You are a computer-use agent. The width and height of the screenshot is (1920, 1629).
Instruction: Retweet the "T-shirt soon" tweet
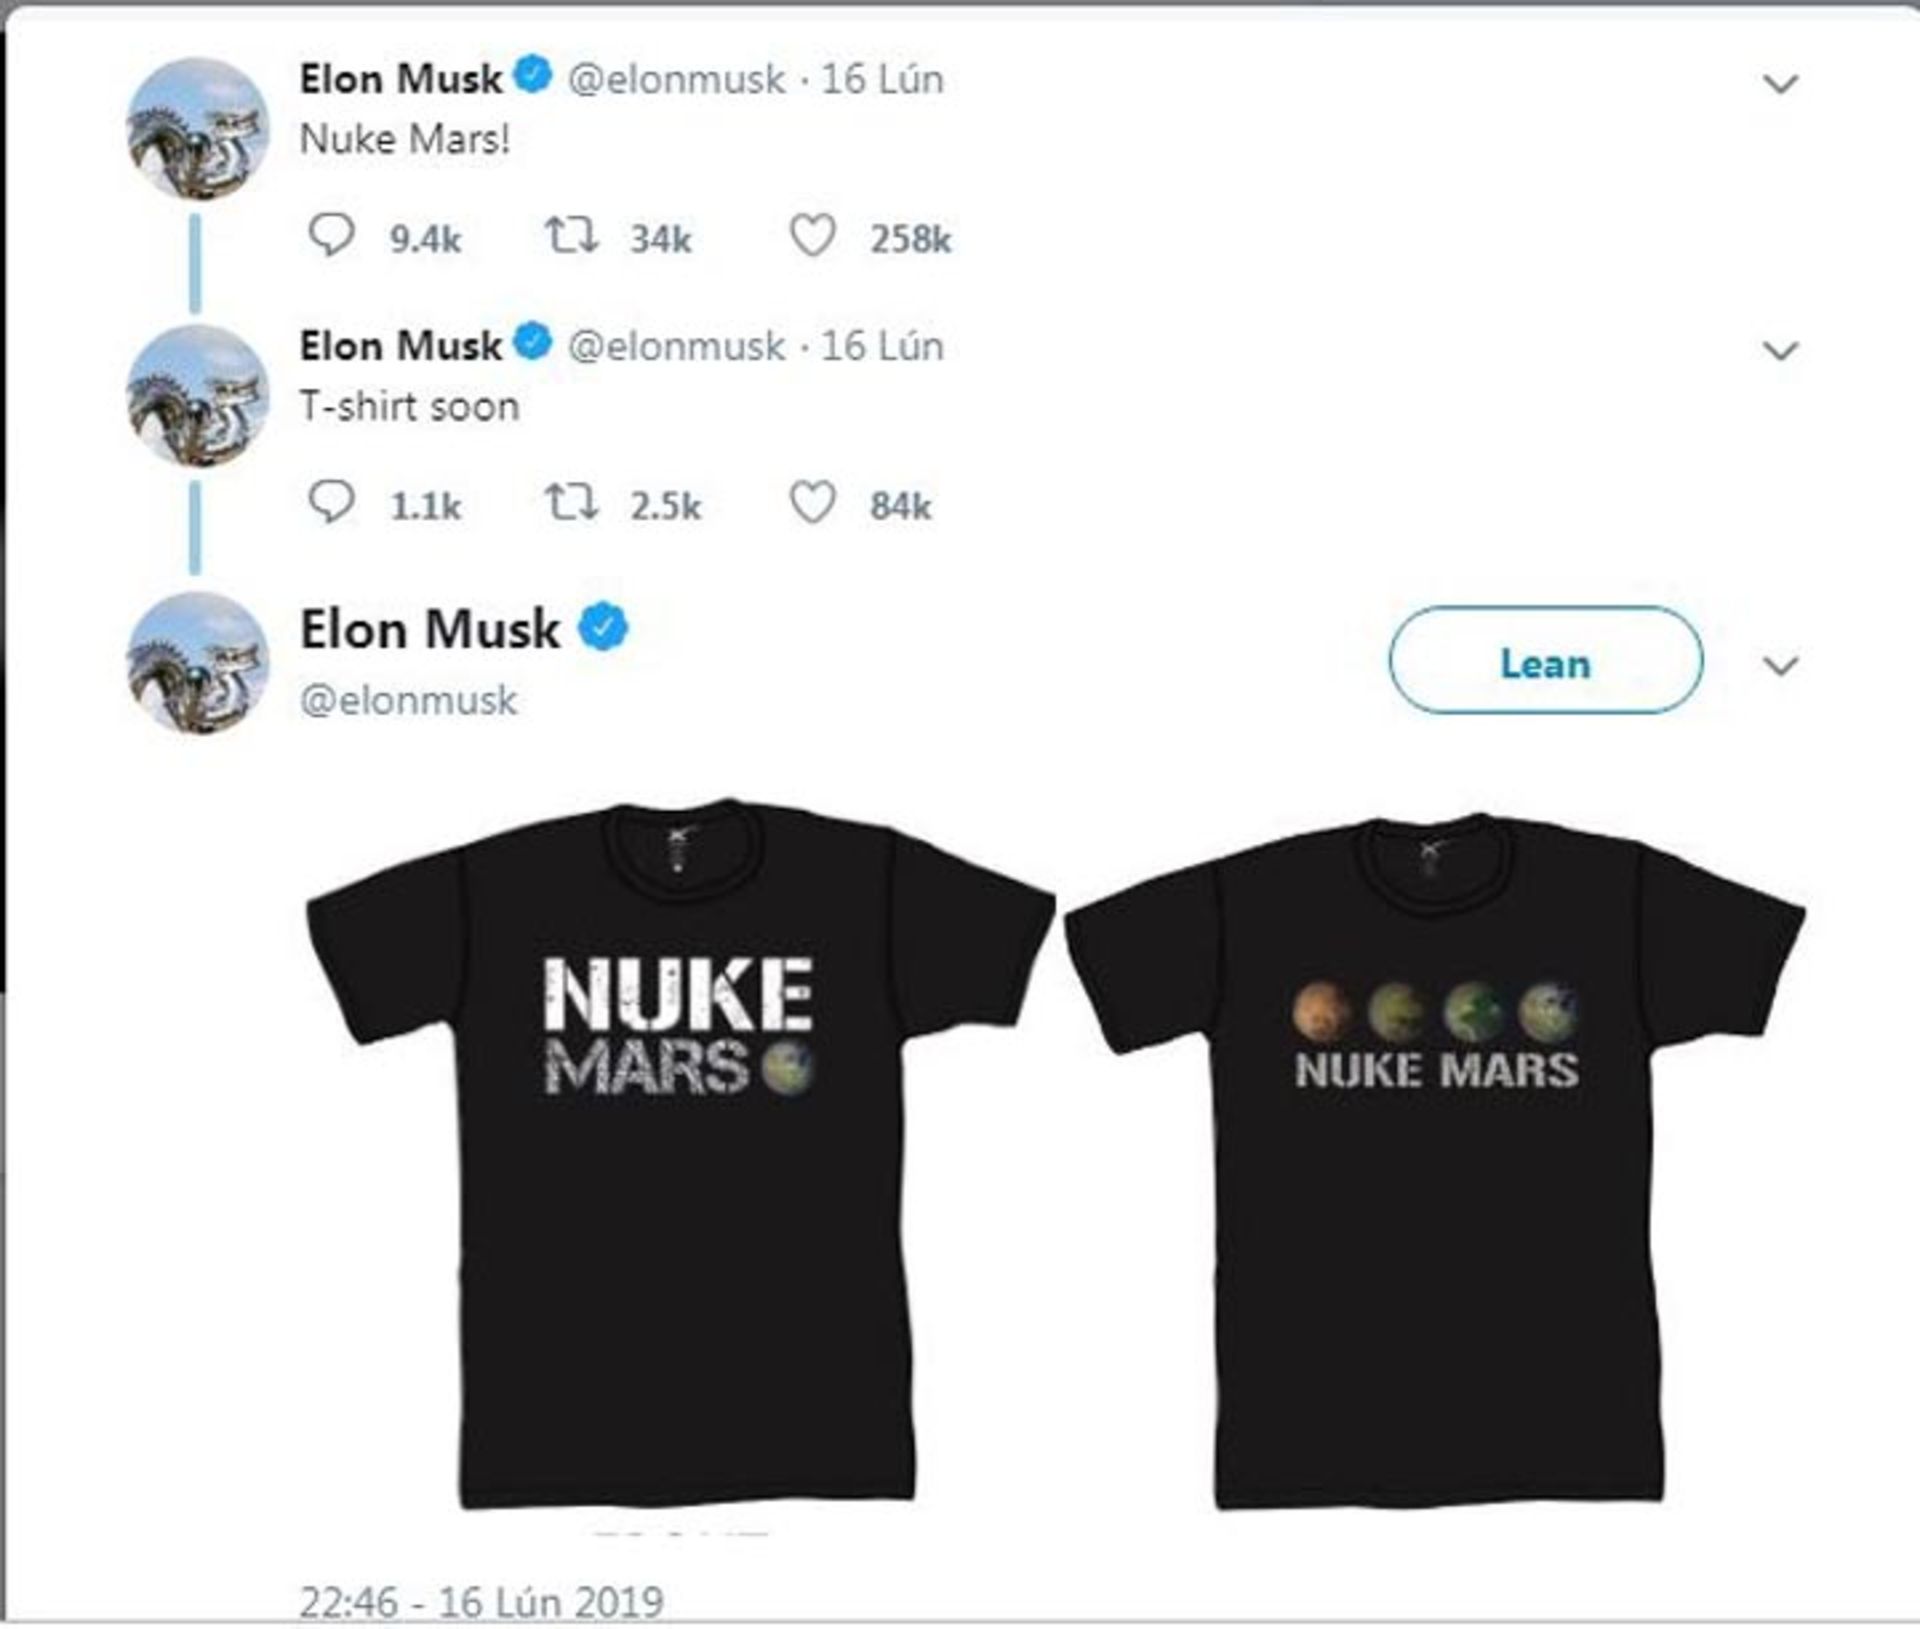pos(571,504)
